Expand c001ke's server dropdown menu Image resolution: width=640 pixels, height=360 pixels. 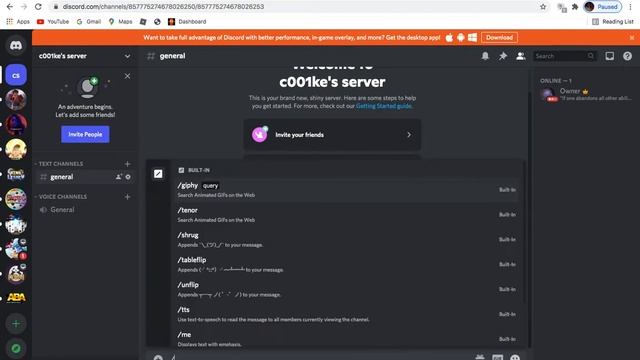(x=127, y=56)
